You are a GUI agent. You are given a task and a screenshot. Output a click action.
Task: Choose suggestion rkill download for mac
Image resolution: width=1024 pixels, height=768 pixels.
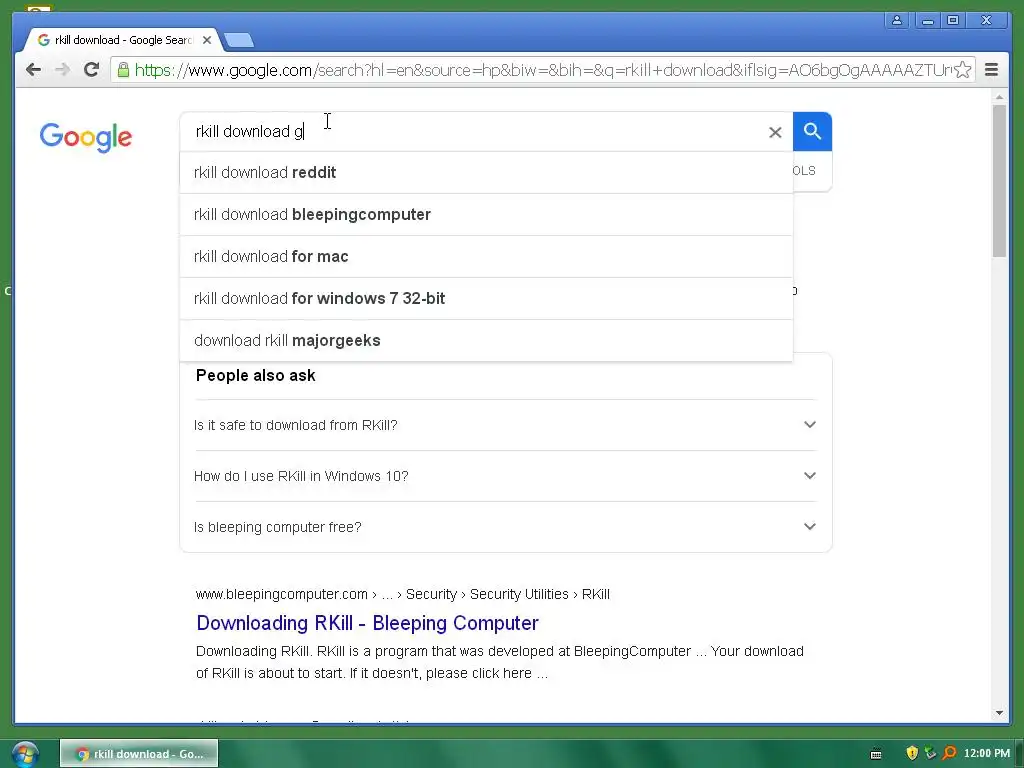487,257
